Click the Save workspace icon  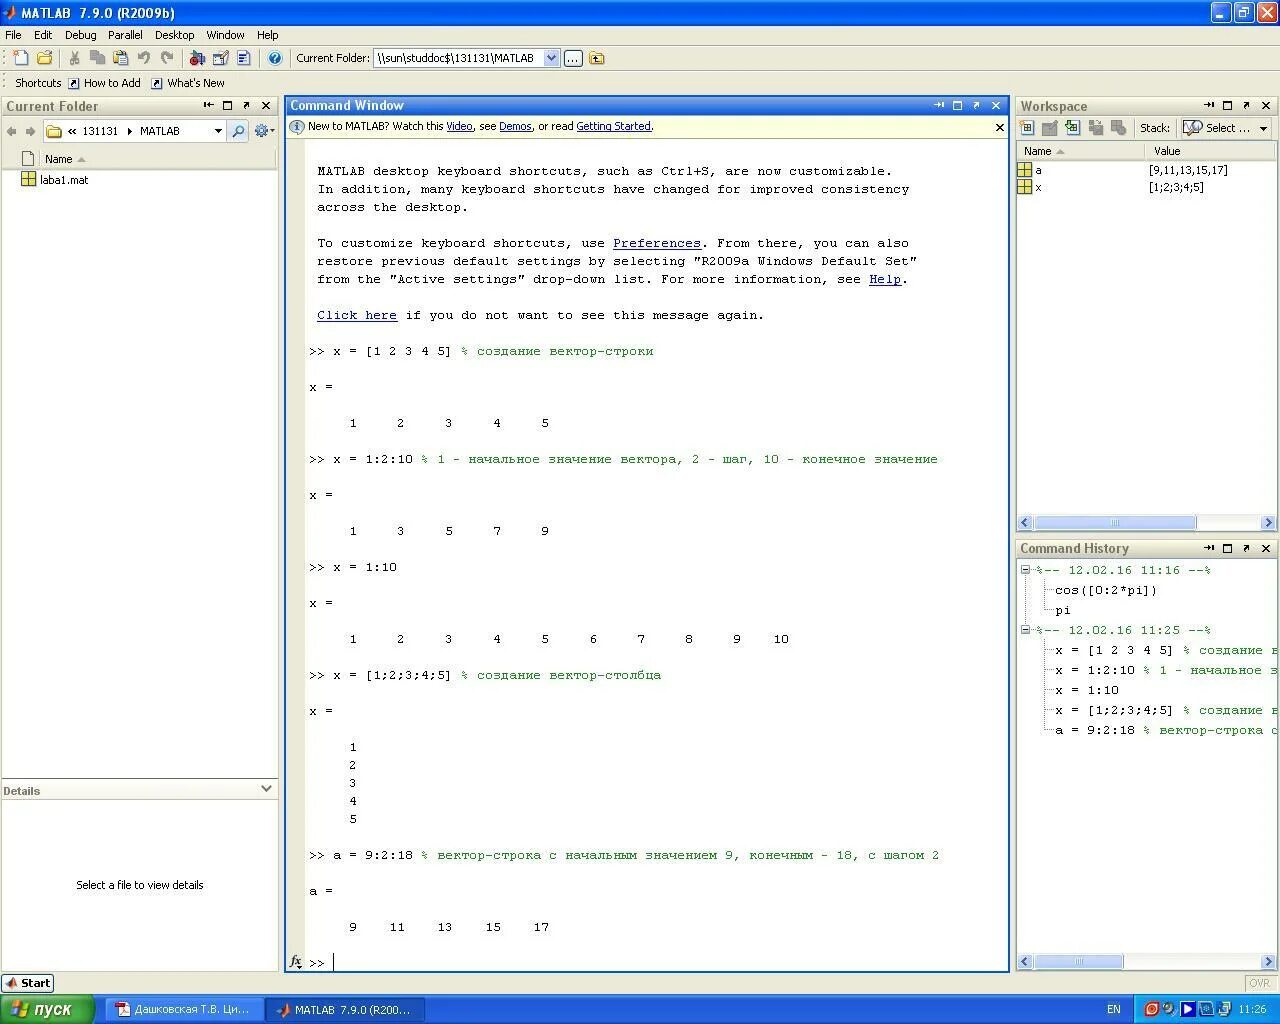[1095, 128]
